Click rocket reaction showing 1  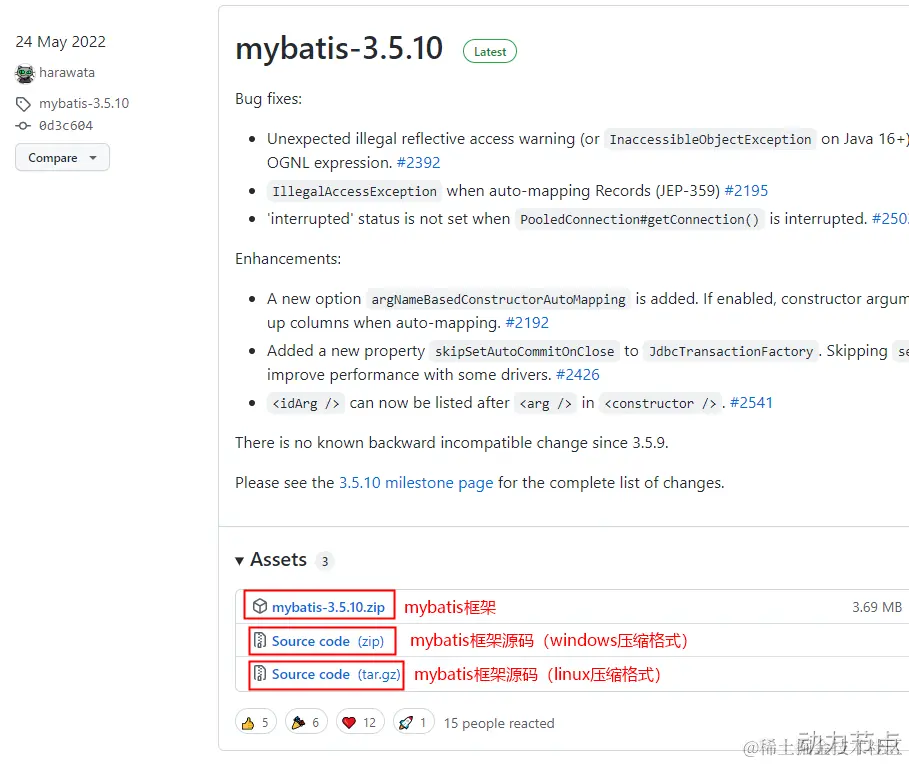pos(413,722)
